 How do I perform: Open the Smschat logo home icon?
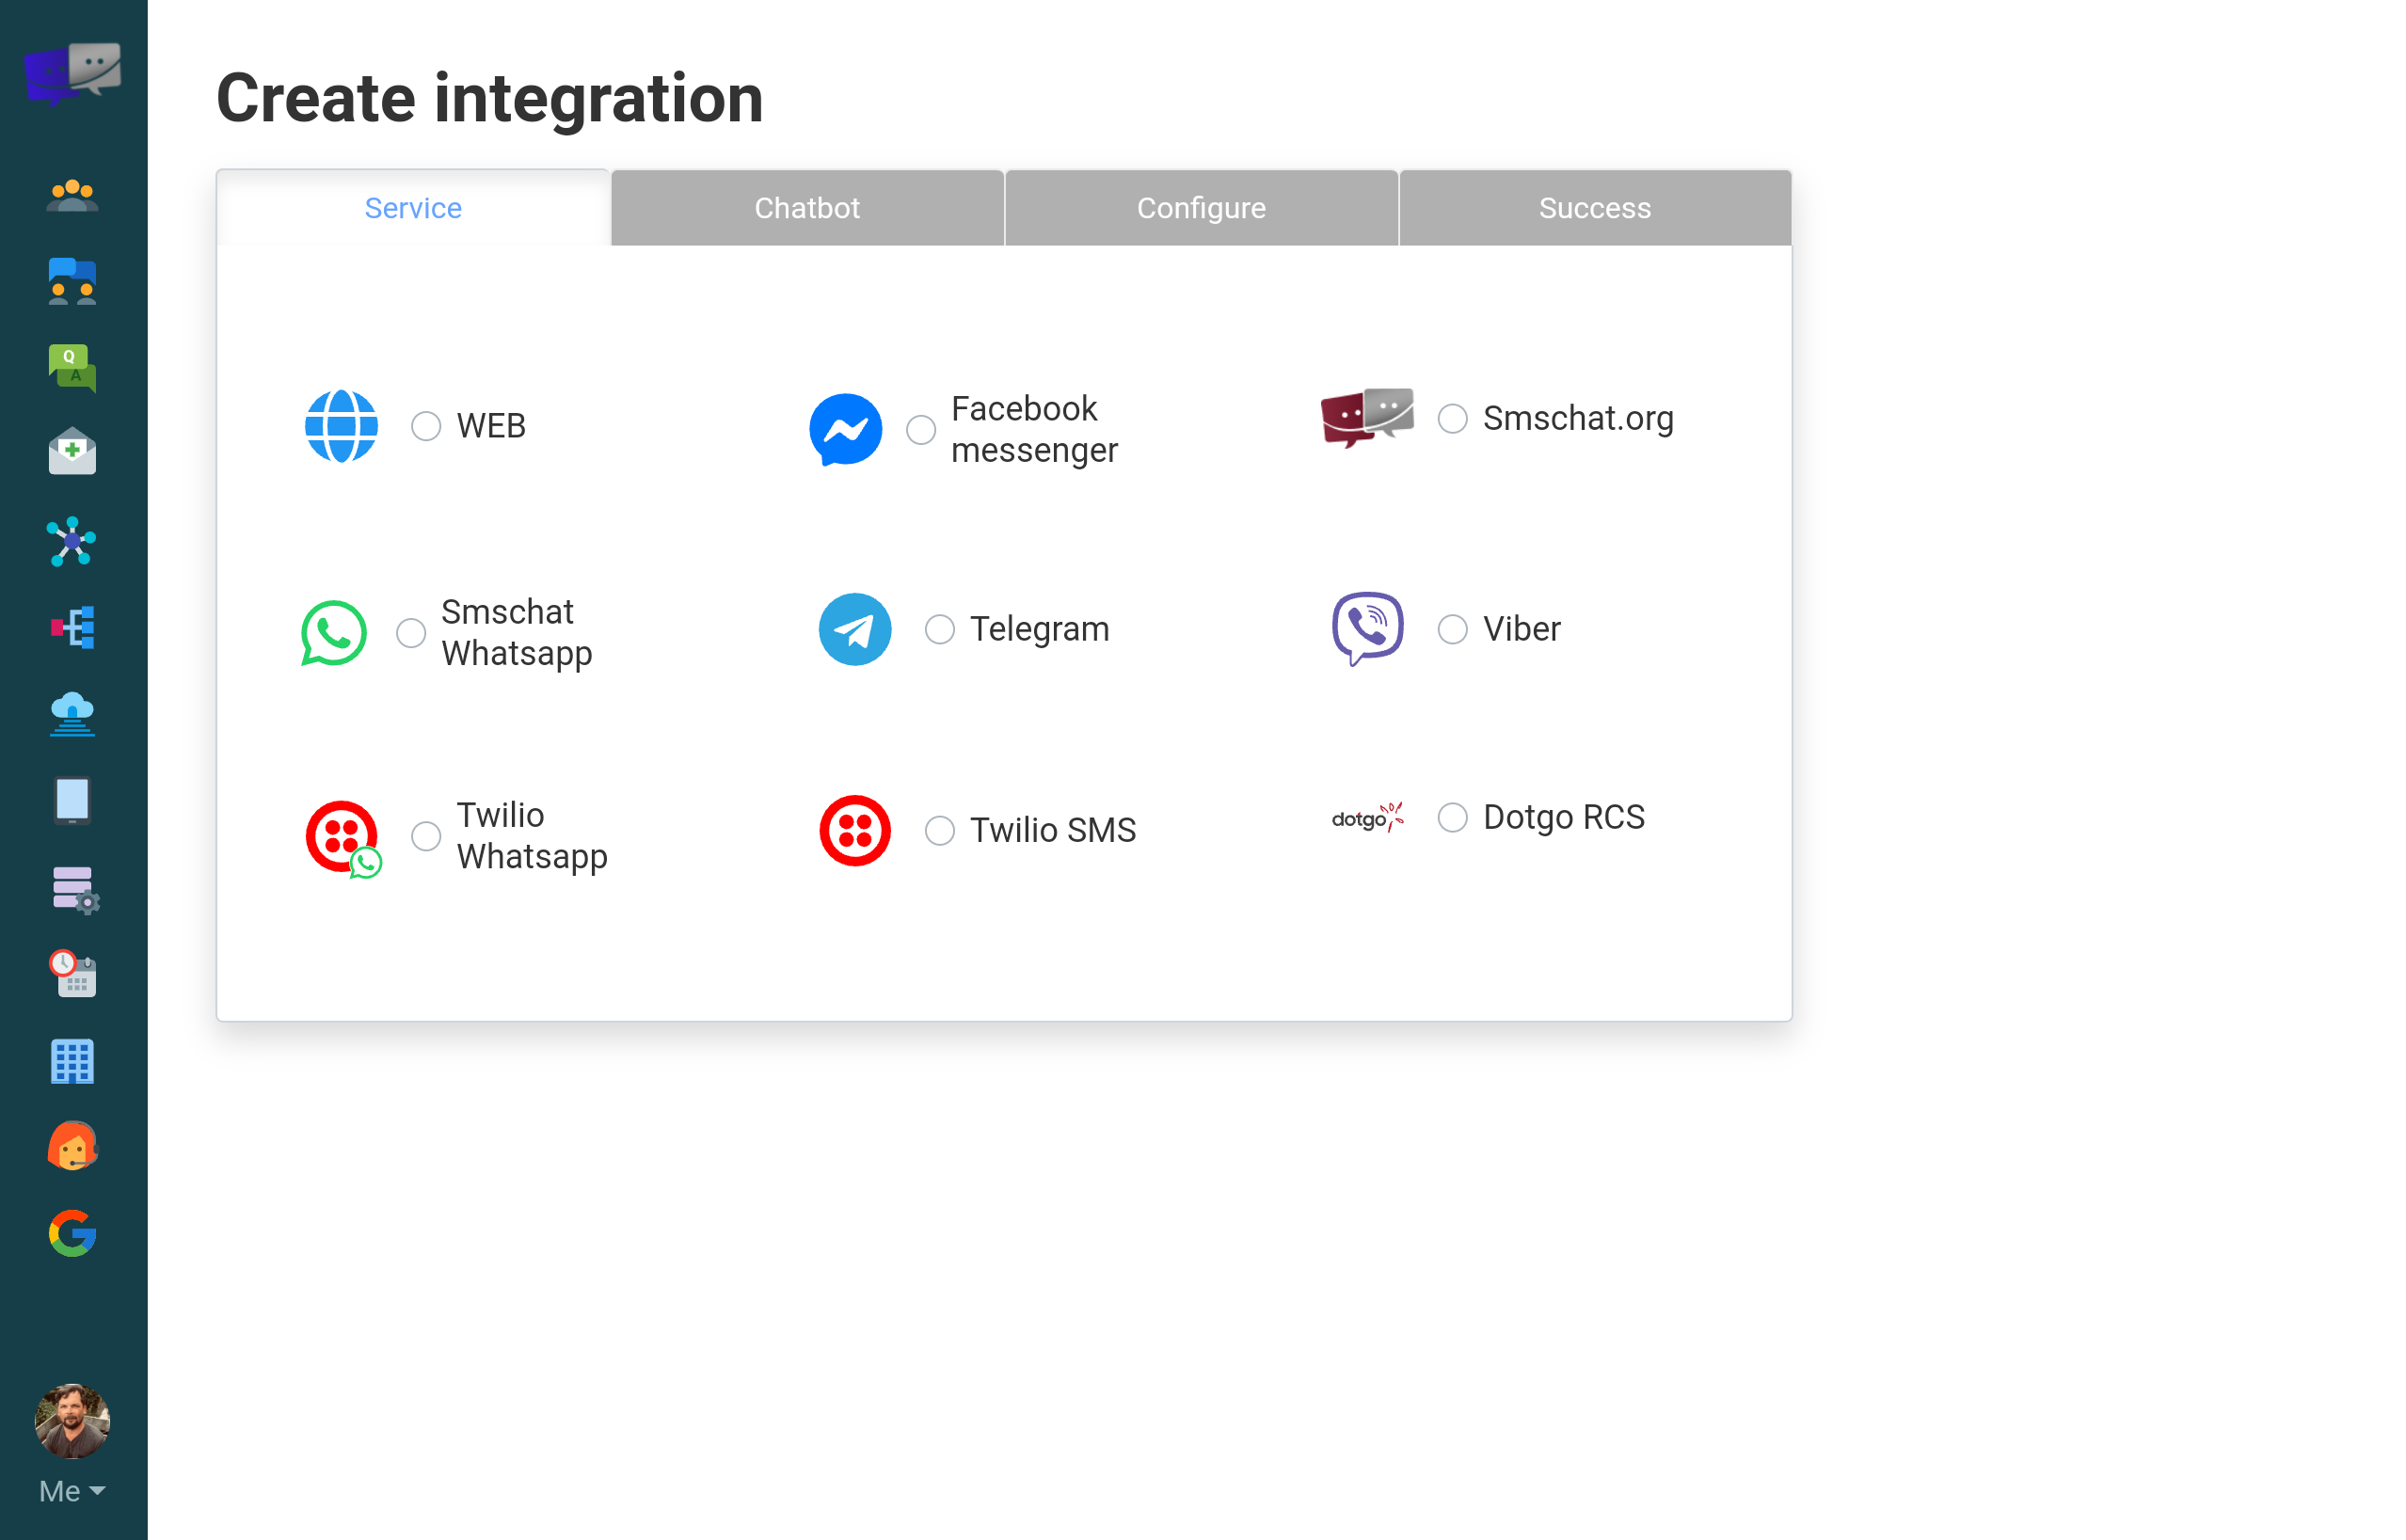tap(73, 73)
